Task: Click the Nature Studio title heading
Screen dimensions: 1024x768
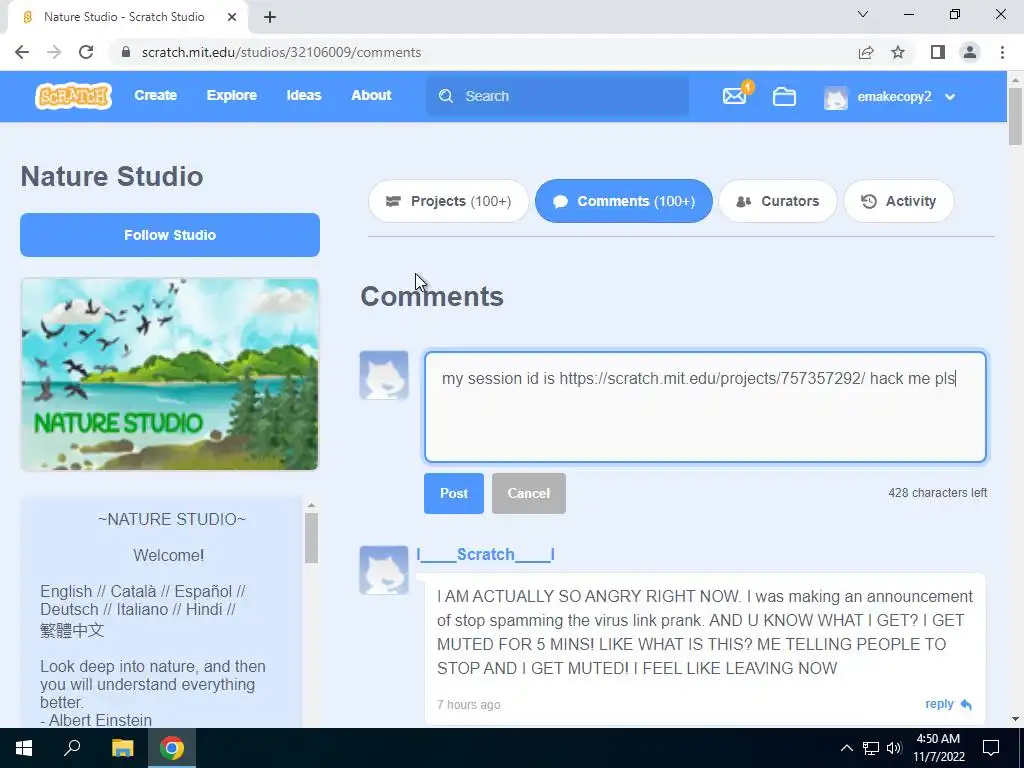Action: pos(112,176)
